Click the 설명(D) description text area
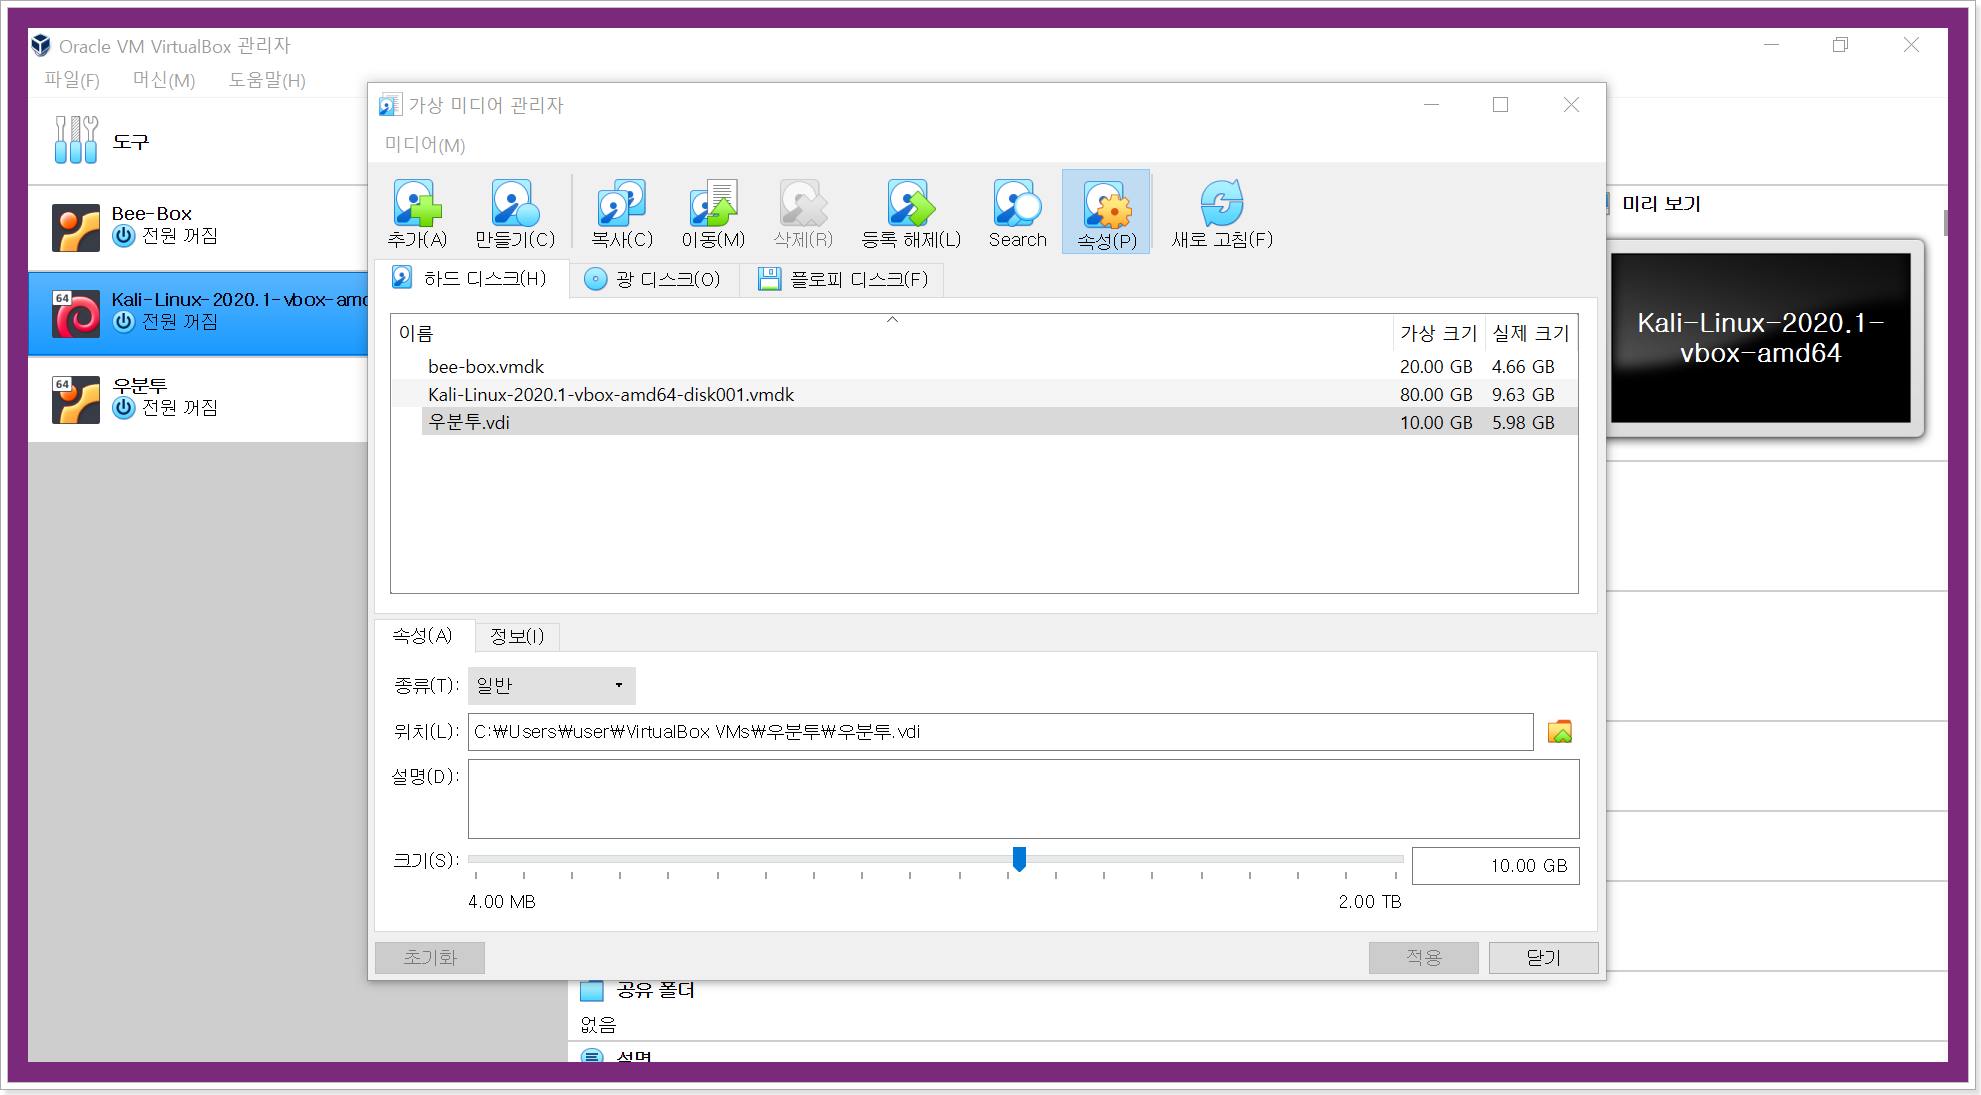1981x1095 pixels. [1023, 799]
